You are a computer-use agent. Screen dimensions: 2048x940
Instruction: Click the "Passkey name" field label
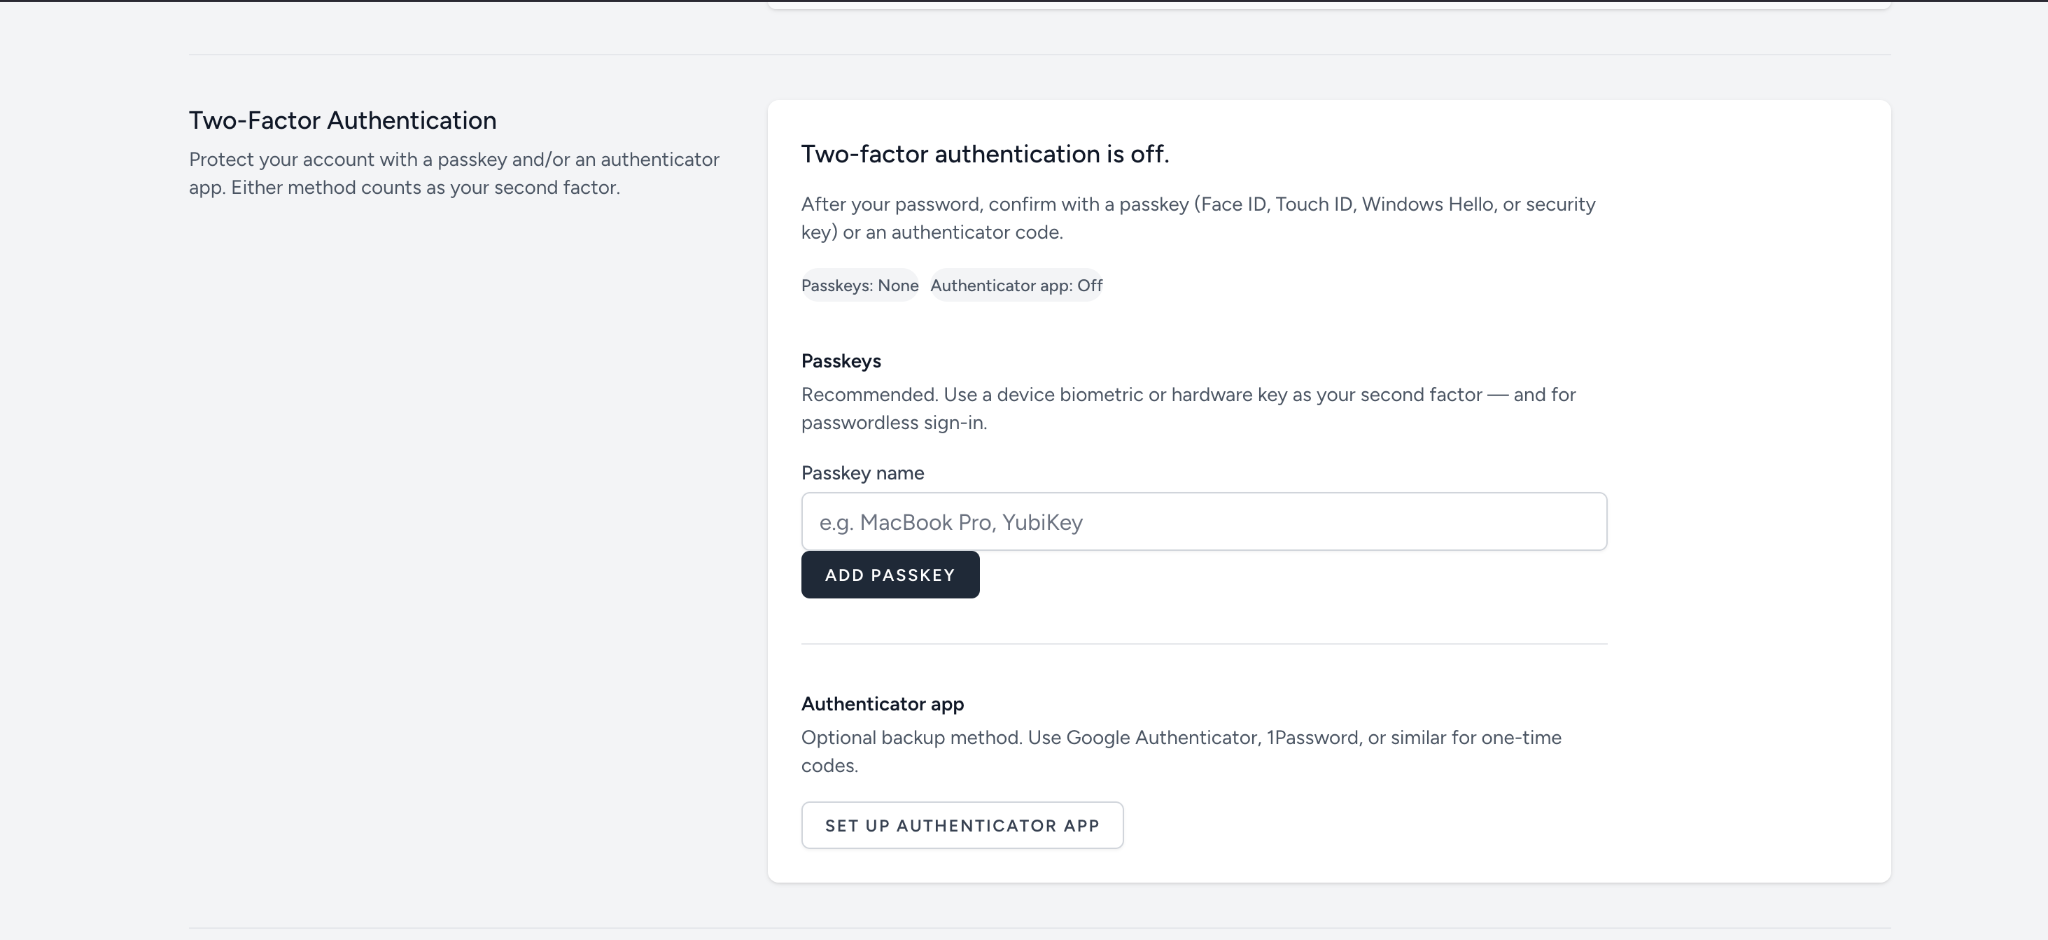862,473
